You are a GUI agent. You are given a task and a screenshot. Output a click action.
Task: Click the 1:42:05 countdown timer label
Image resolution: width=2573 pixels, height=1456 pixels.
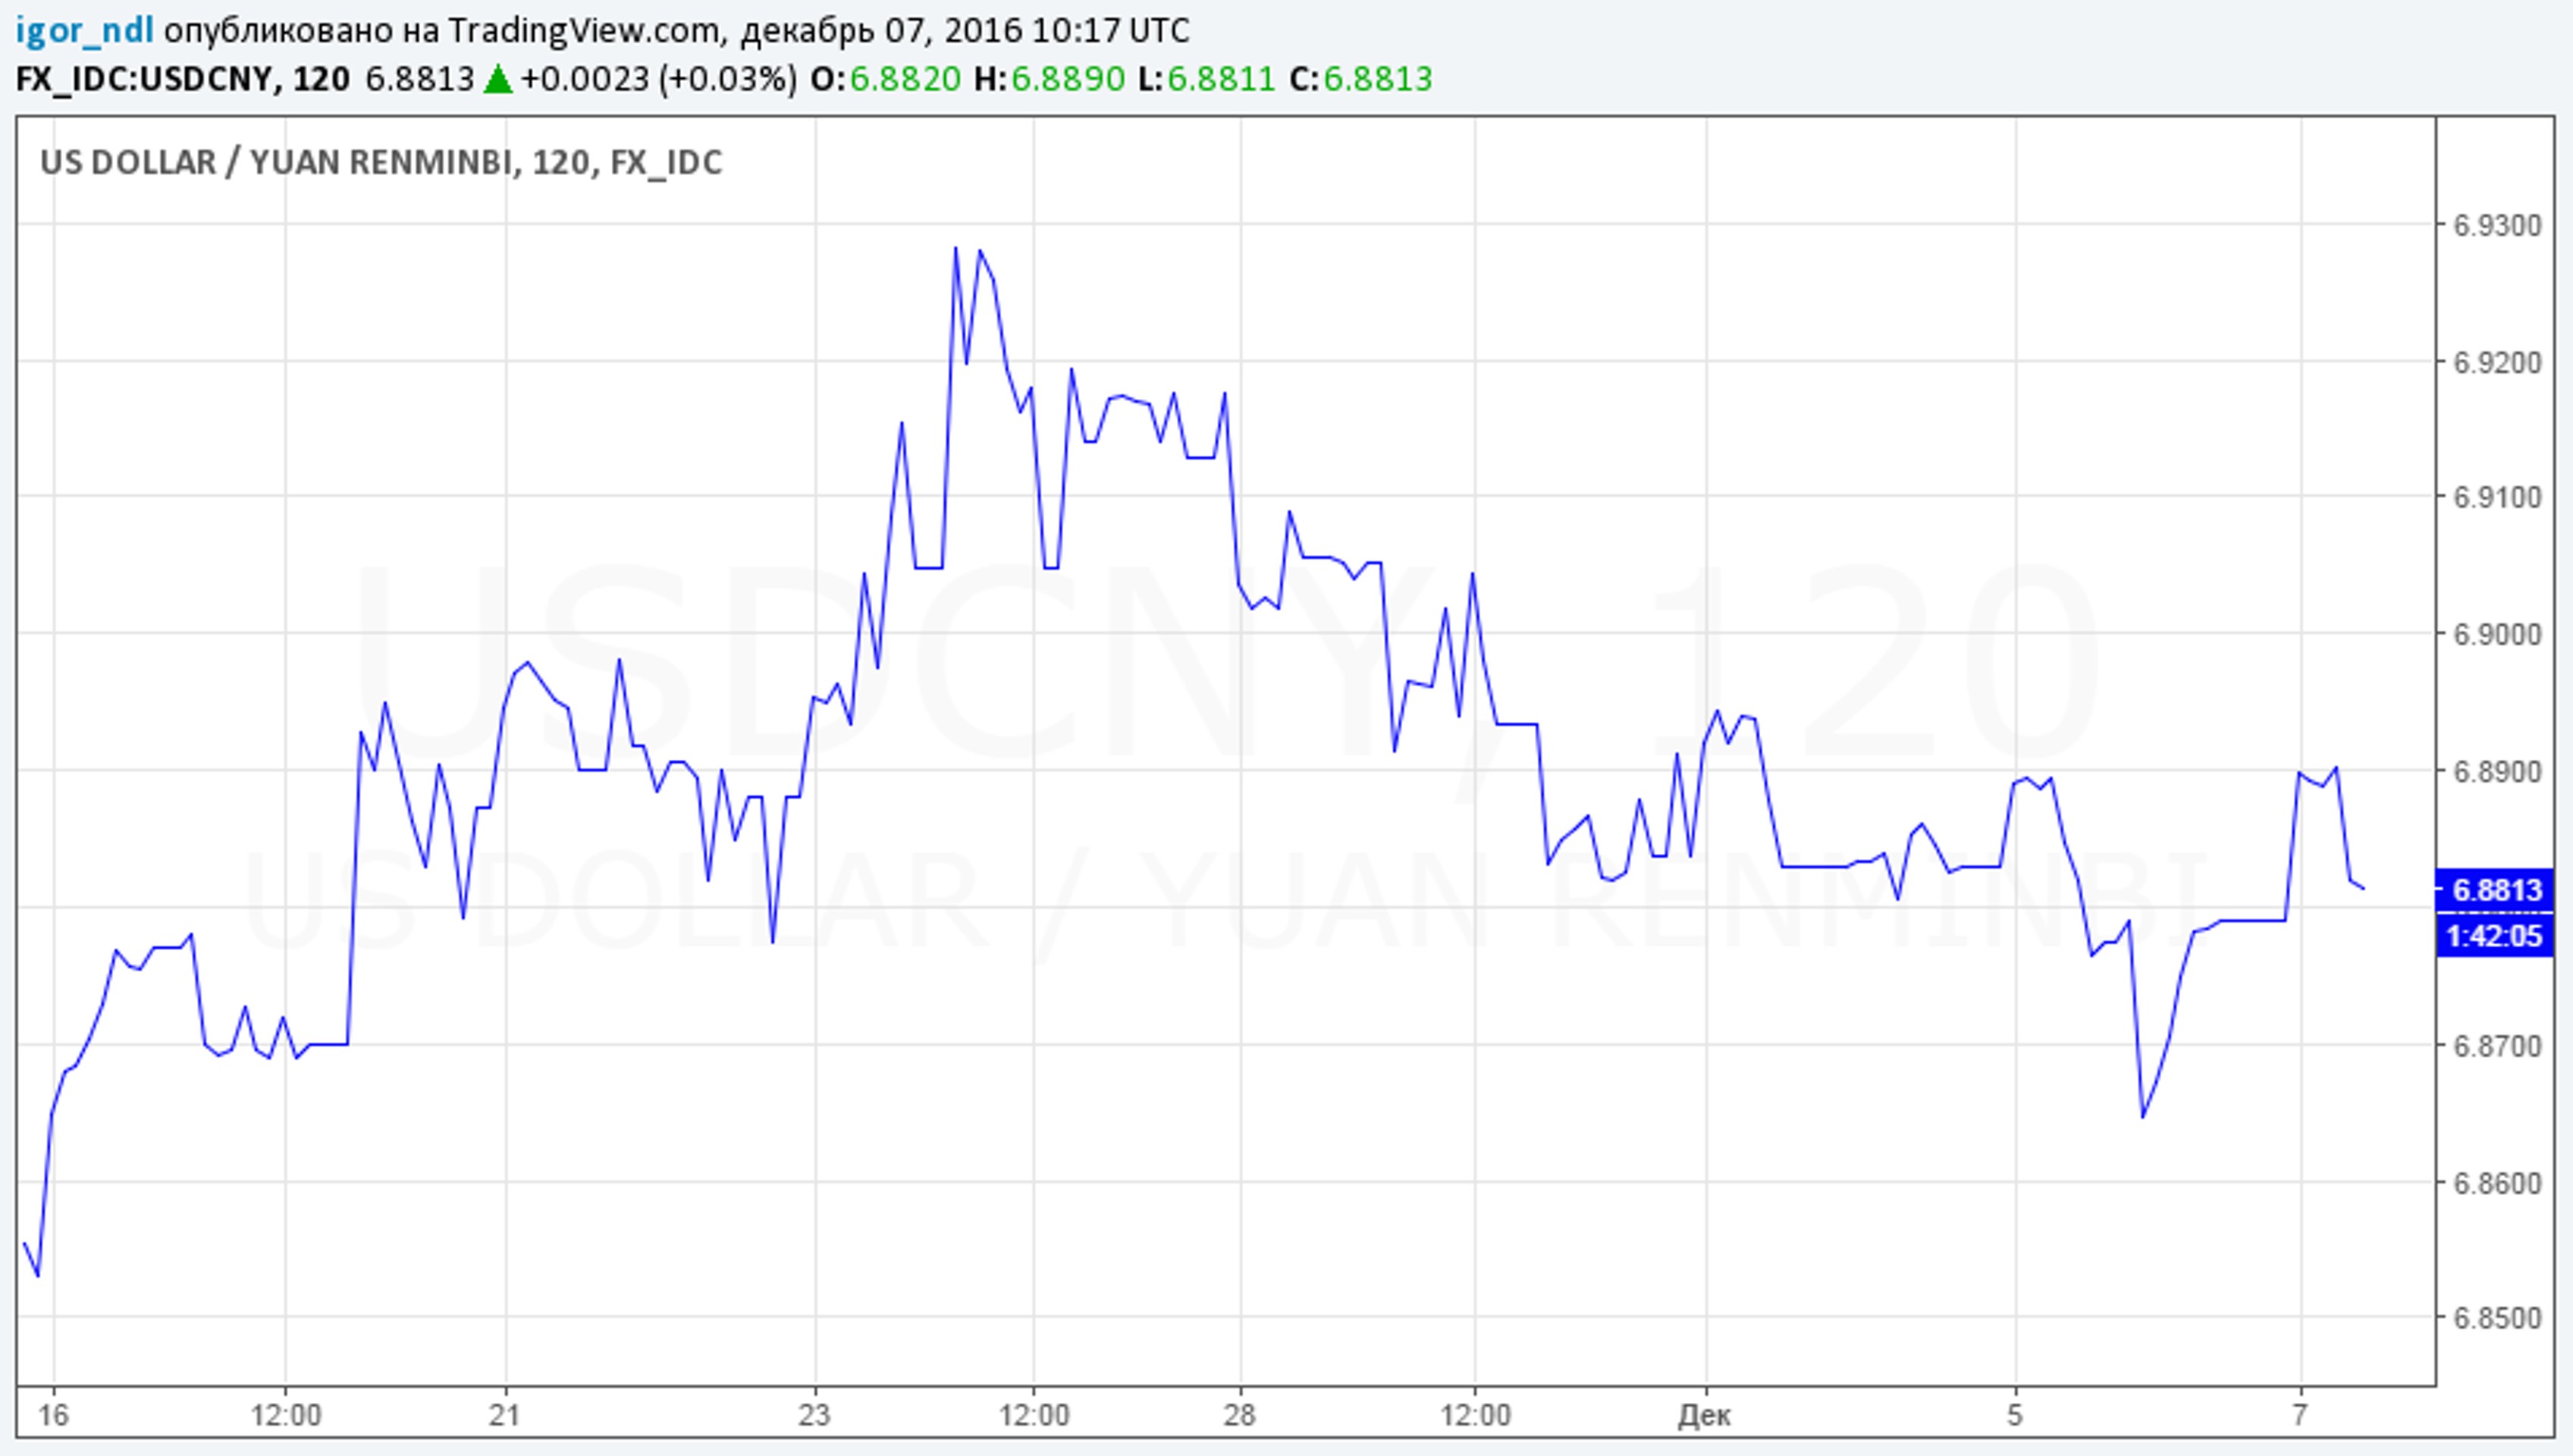pyautogui.click(x=2496, y=936)
